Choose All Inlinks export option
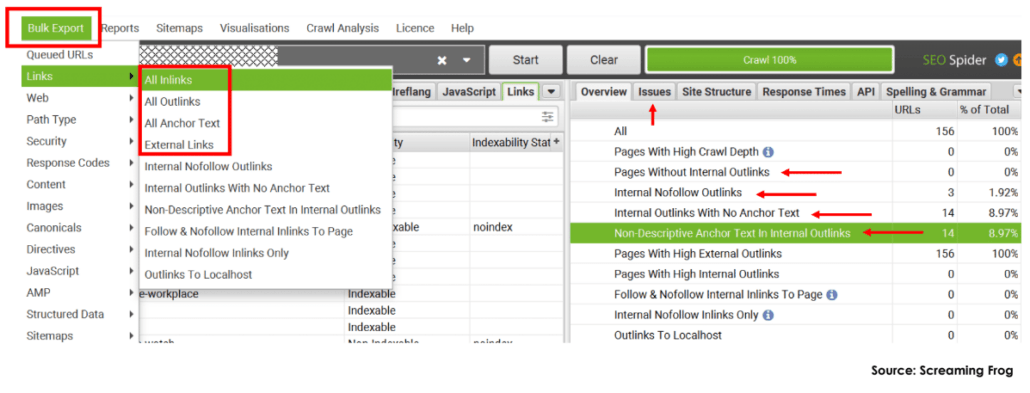Image resolution: width=1030 pixels, height=393 pixels. 266,80
